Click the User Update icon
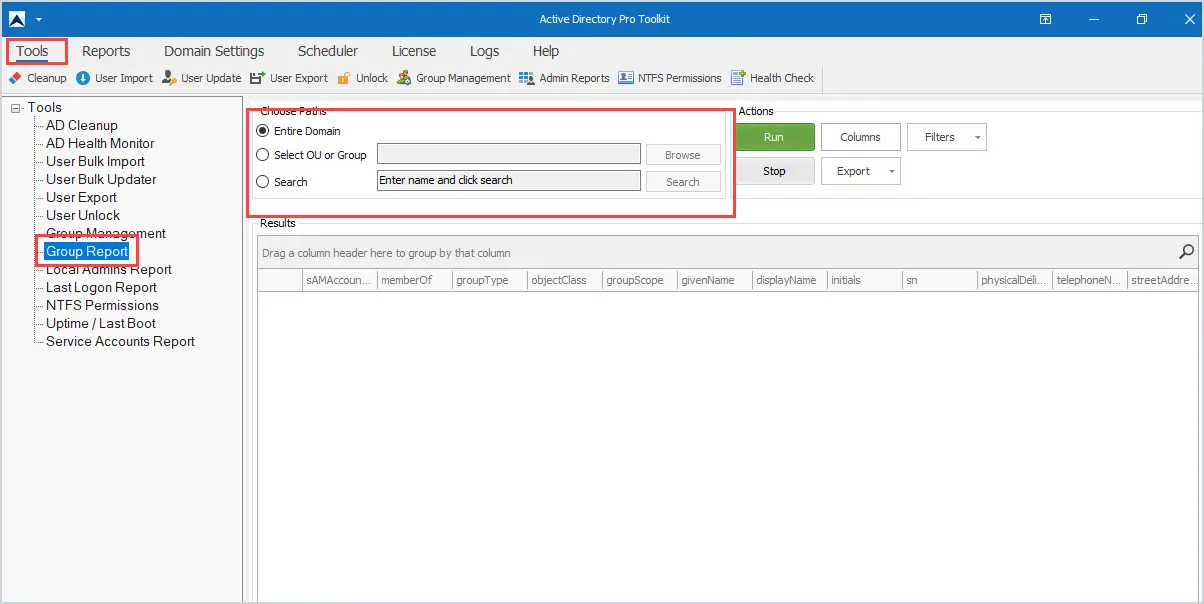 169,78
